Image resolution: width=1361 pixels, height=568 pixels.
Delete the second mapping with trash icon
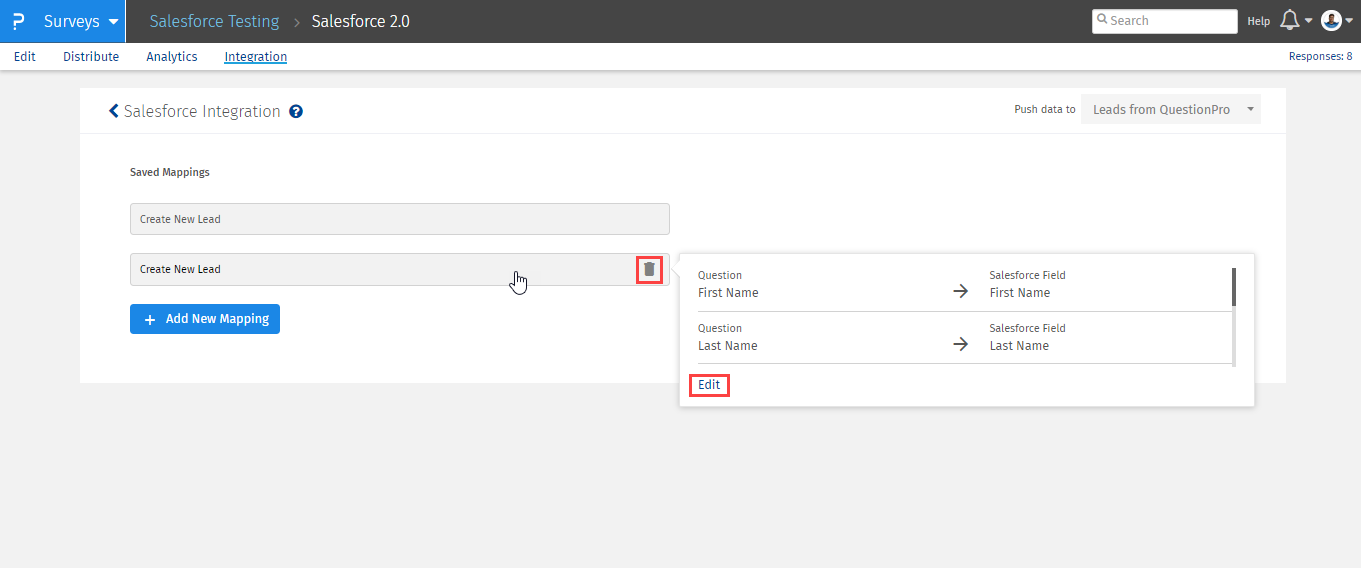point(649,269)
